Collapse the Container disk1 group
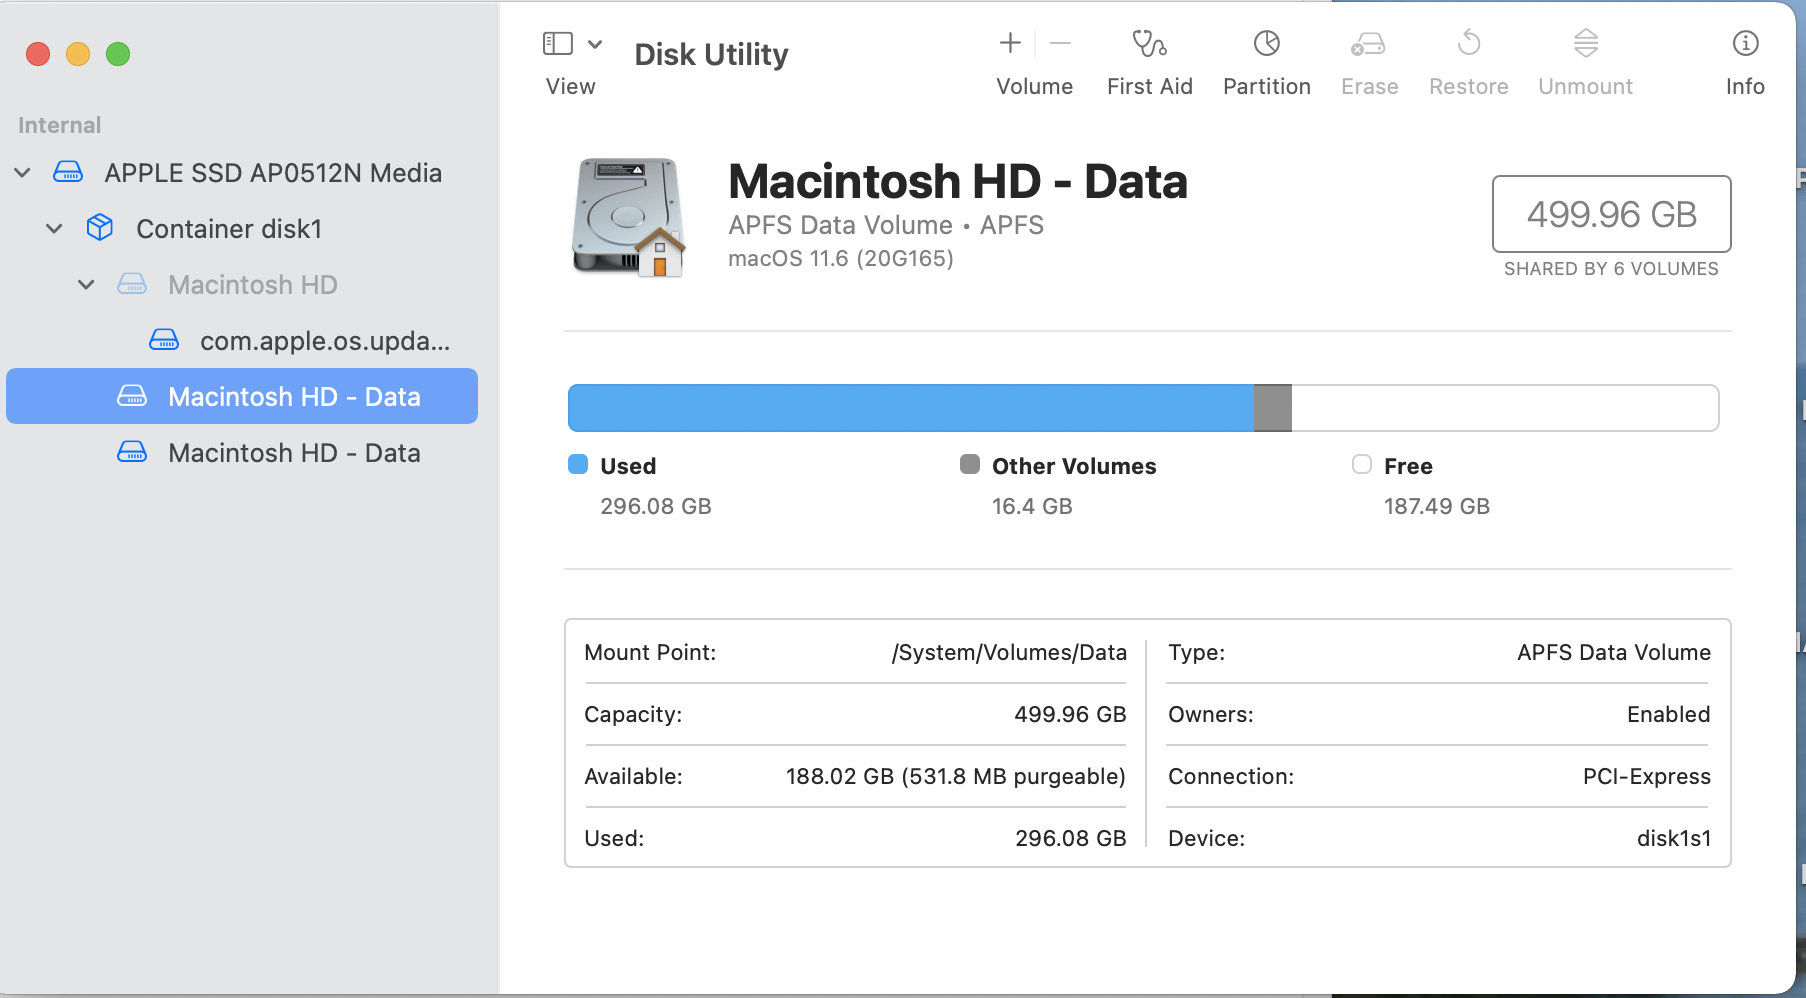The width and height of the screenshot is (1806, 998). click(x=55, y=229)
